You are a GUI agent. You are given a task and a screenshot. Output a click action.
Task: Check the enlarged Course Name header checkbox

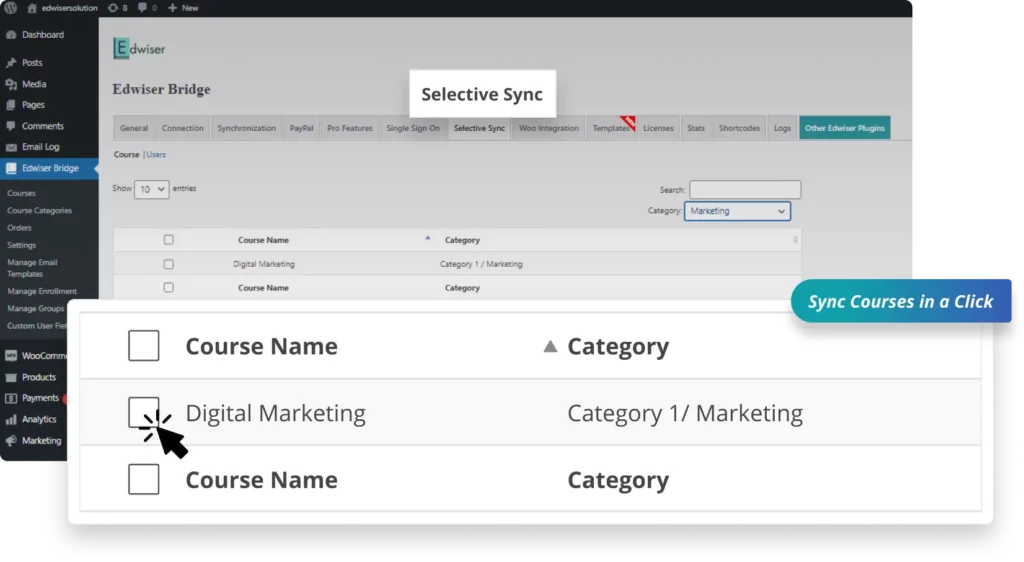pos(144,345)
